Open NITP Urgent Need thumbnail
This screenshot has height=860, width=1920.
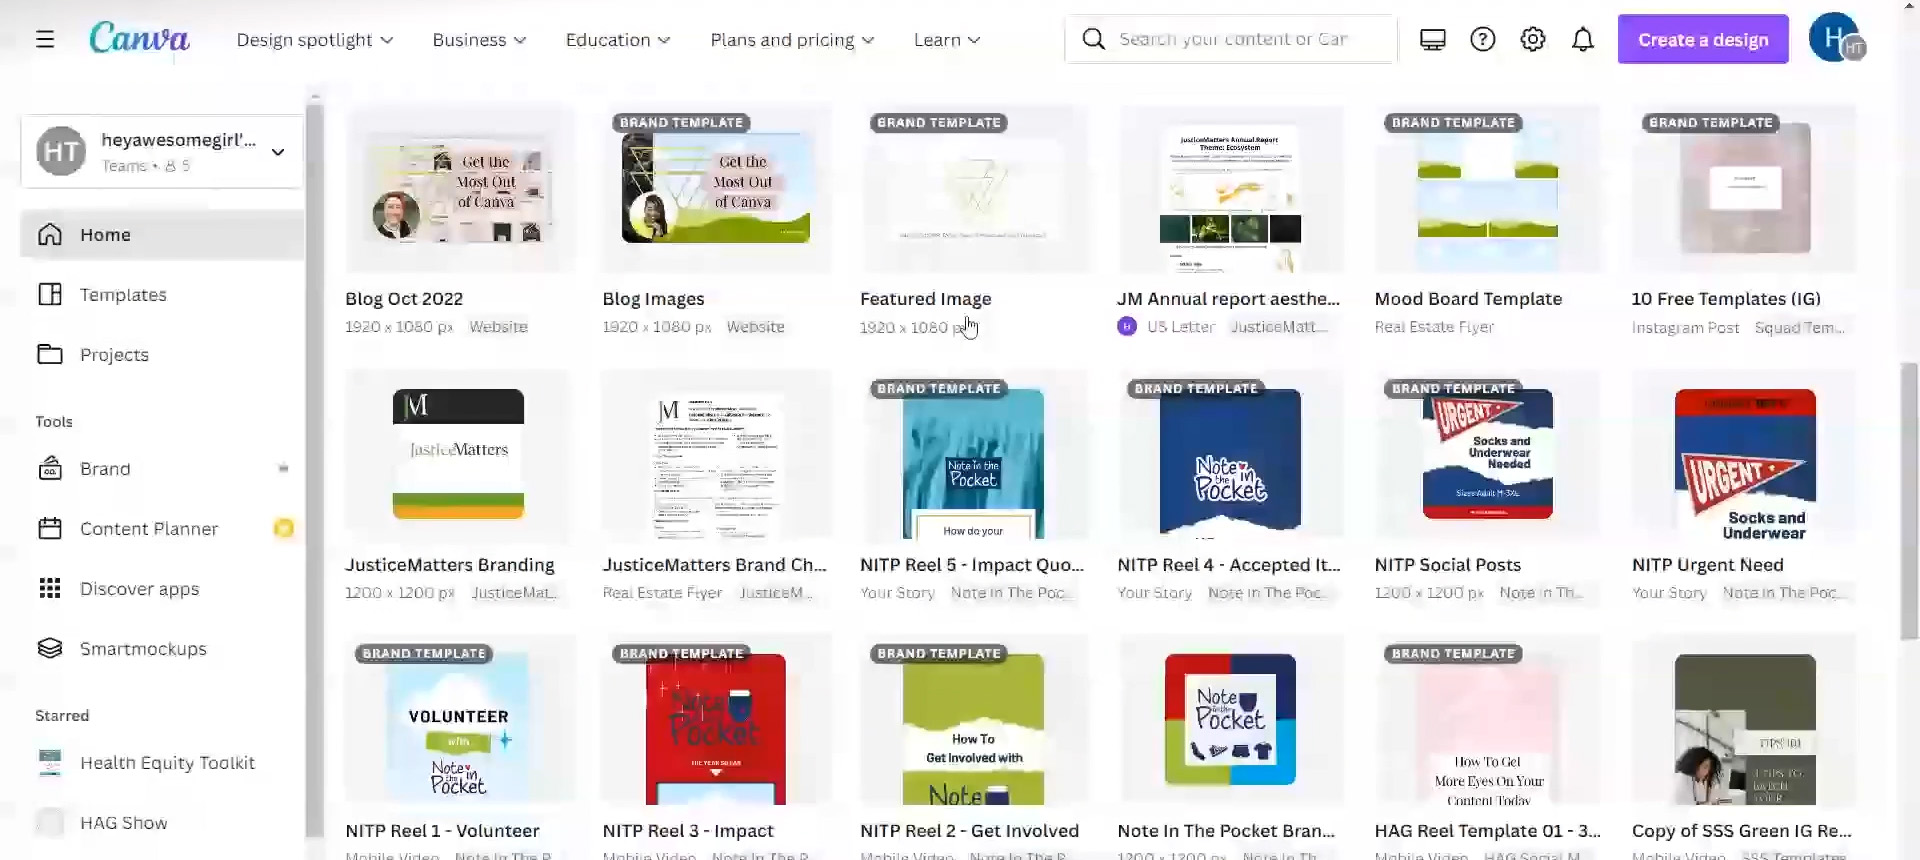[1745, 454]
